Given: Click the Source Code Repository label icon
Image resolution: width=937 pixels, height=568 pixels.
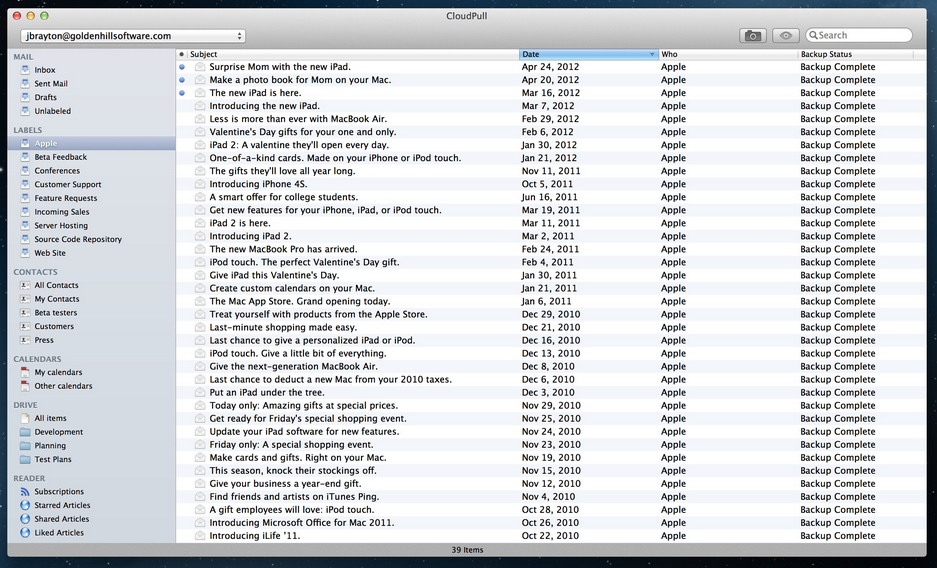Looking at the screenshot, I should point(25,239).
